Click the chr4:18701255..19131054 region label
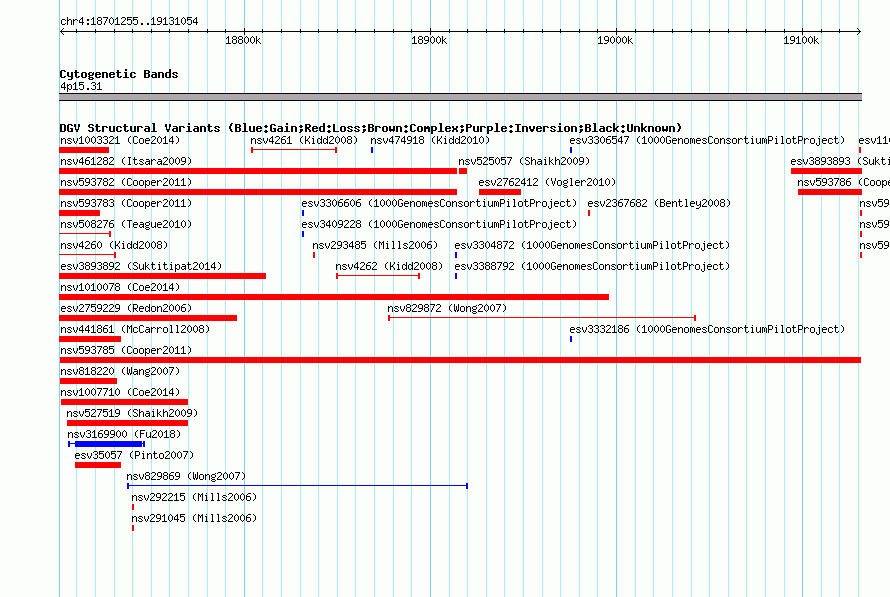Viewport: 890px width, 597px height. pos(129,21)
